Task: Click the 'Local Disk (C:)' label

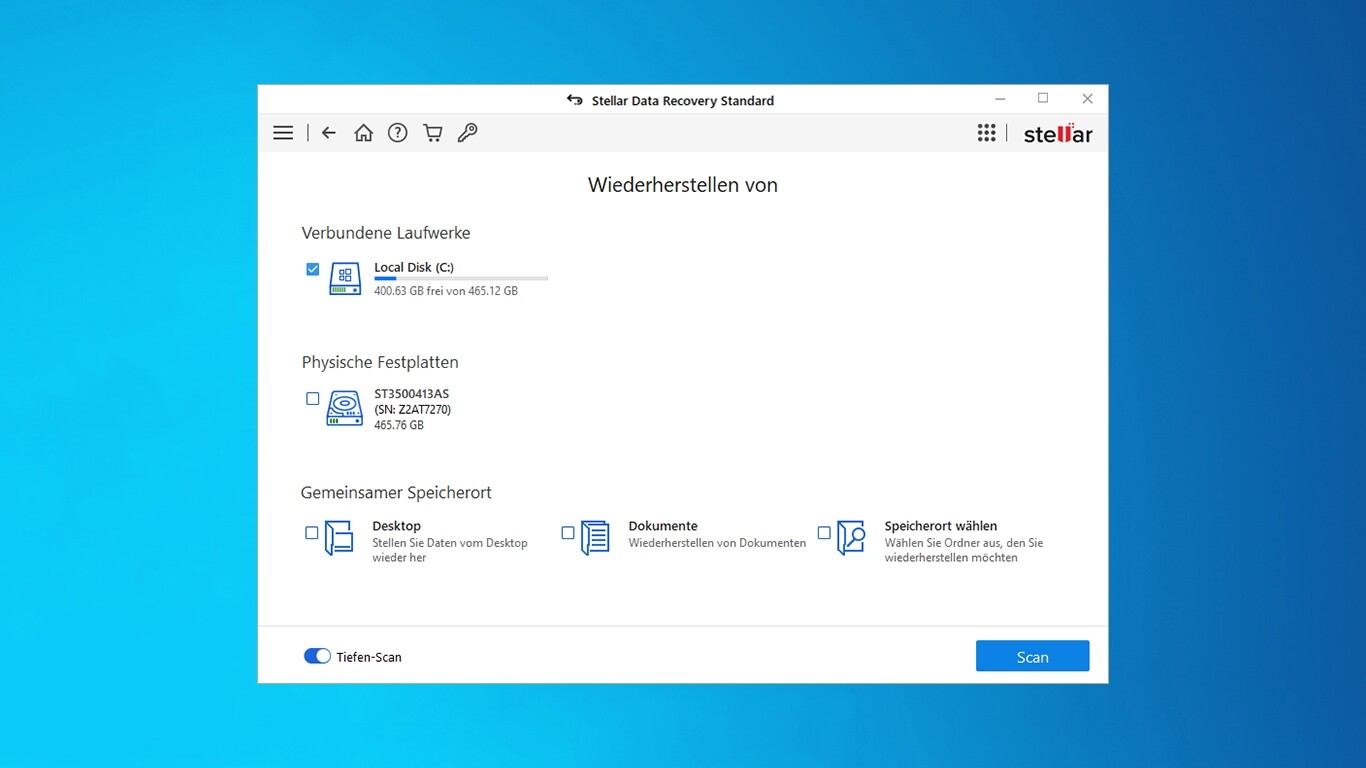Action: [414, 267]
